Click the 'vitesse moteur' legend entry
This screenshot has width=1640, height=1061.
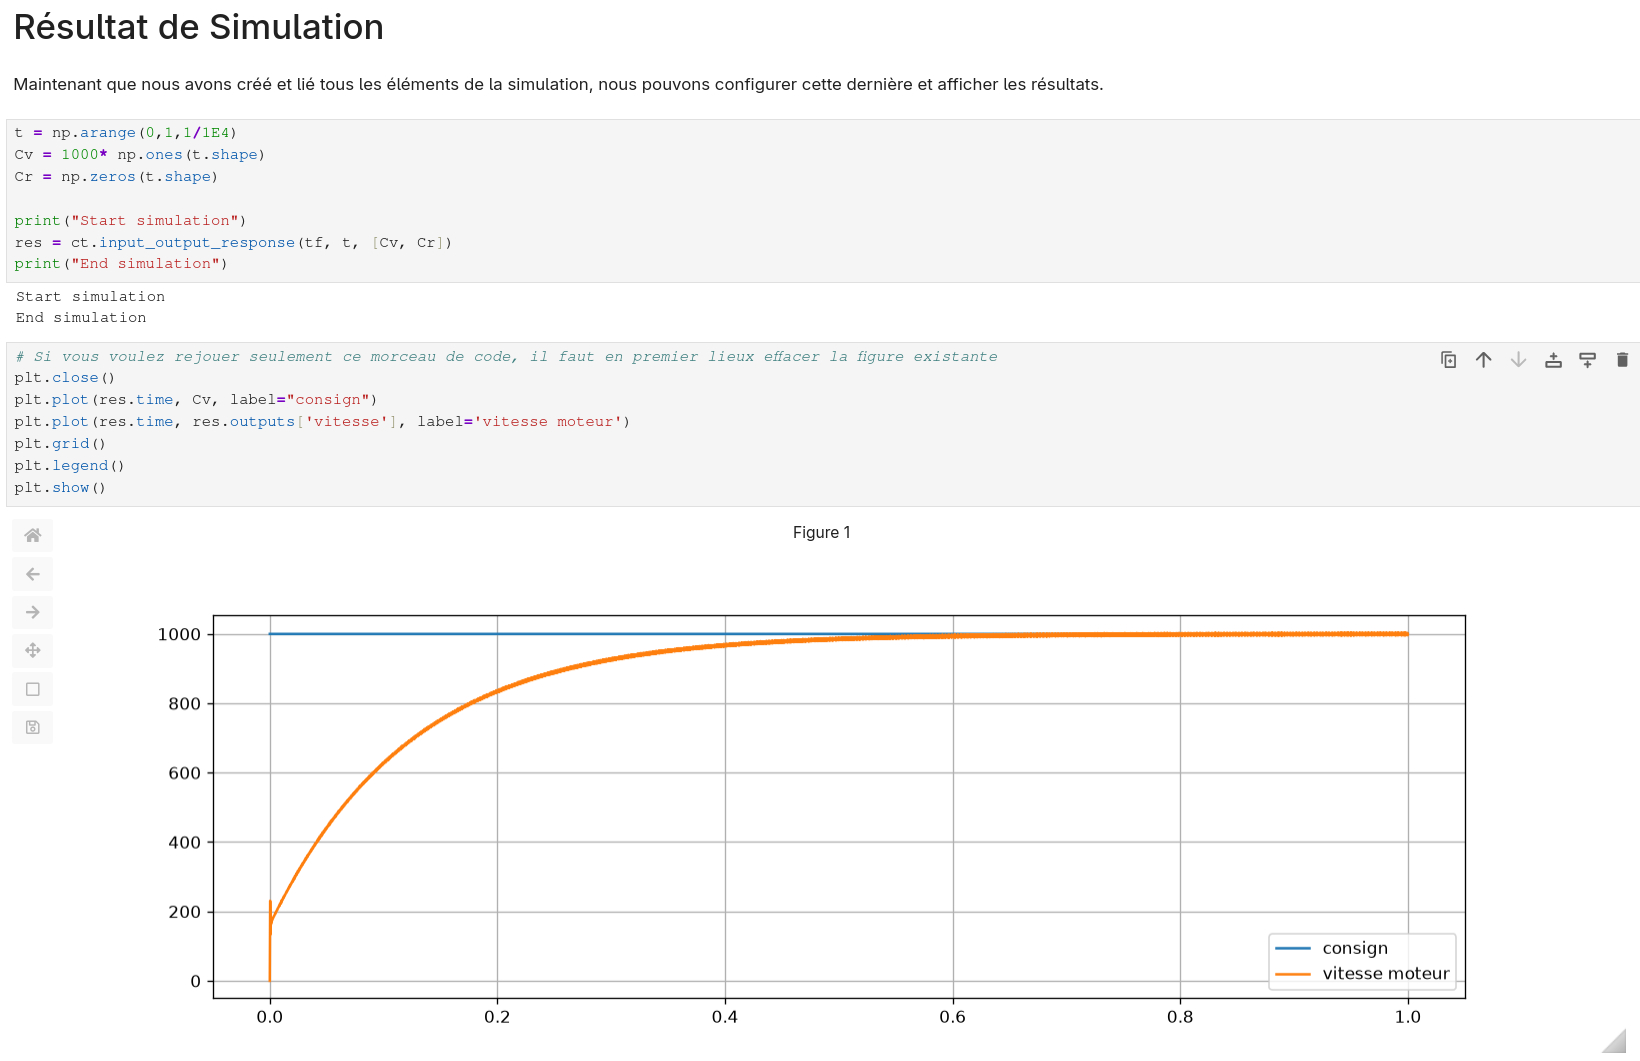point(1362,973)
